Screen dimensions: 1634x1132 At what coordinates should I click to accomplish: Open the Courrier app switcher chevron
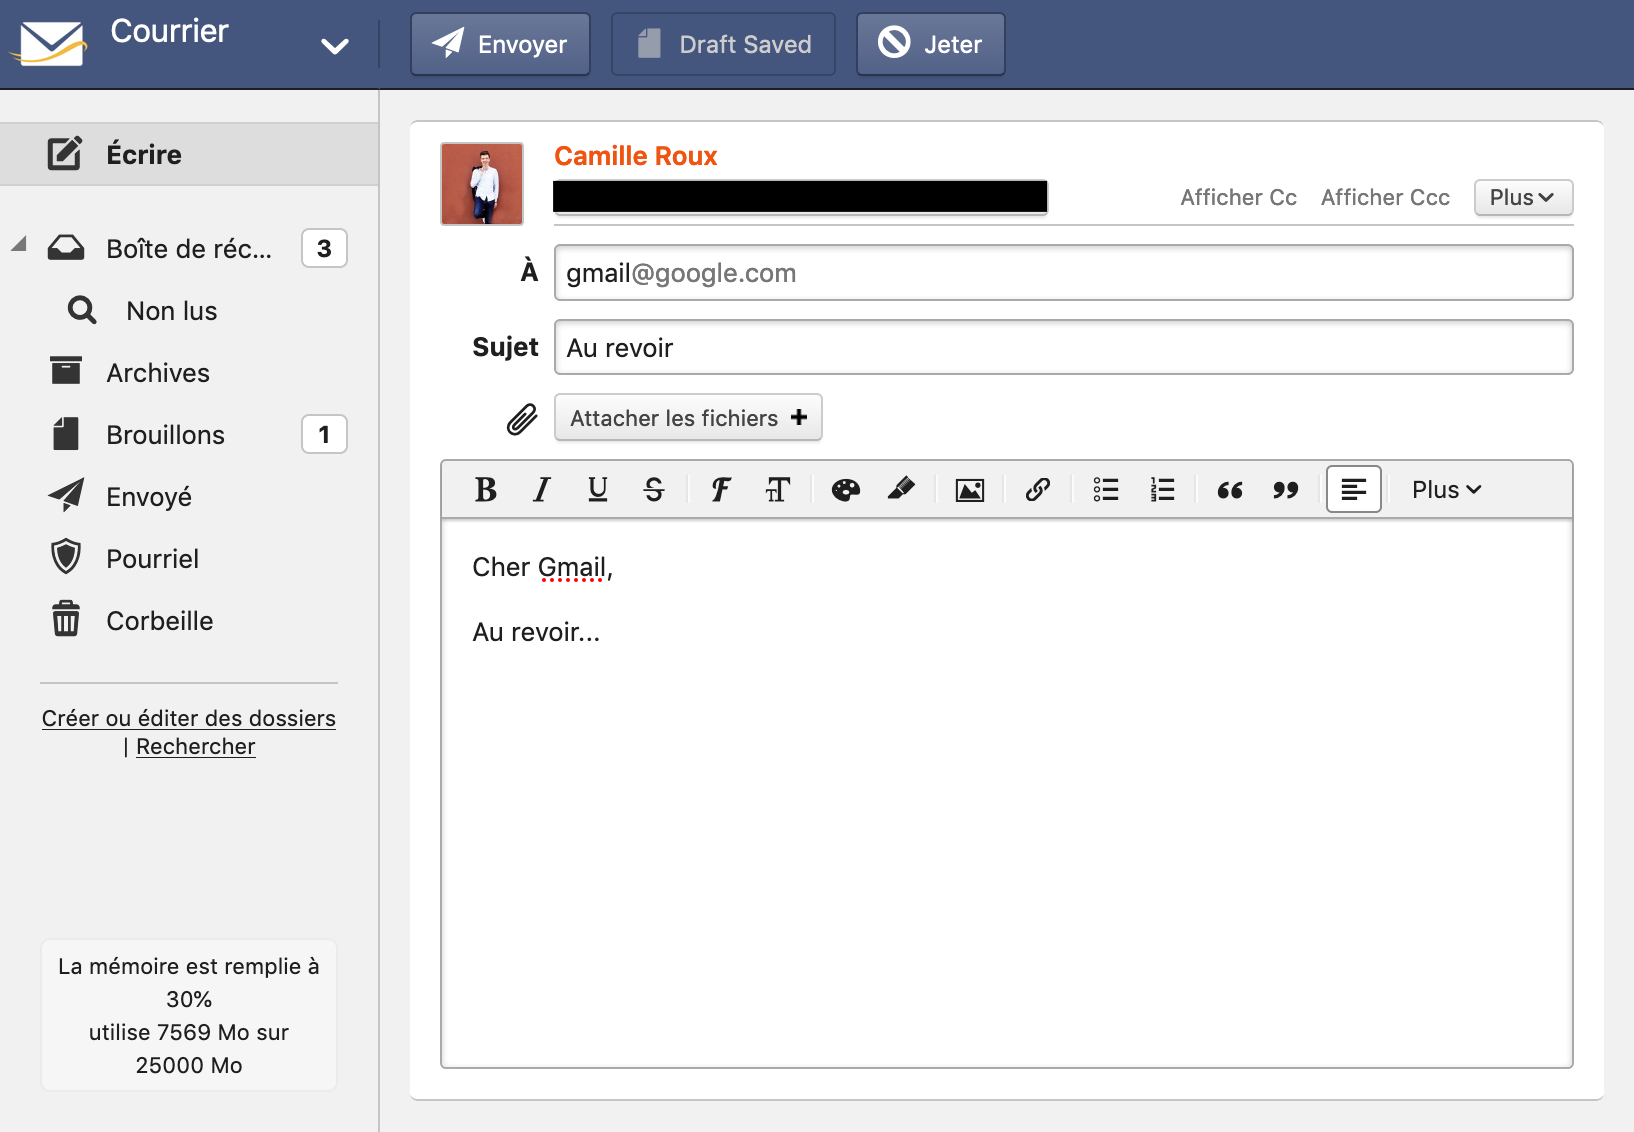[334, 46]
